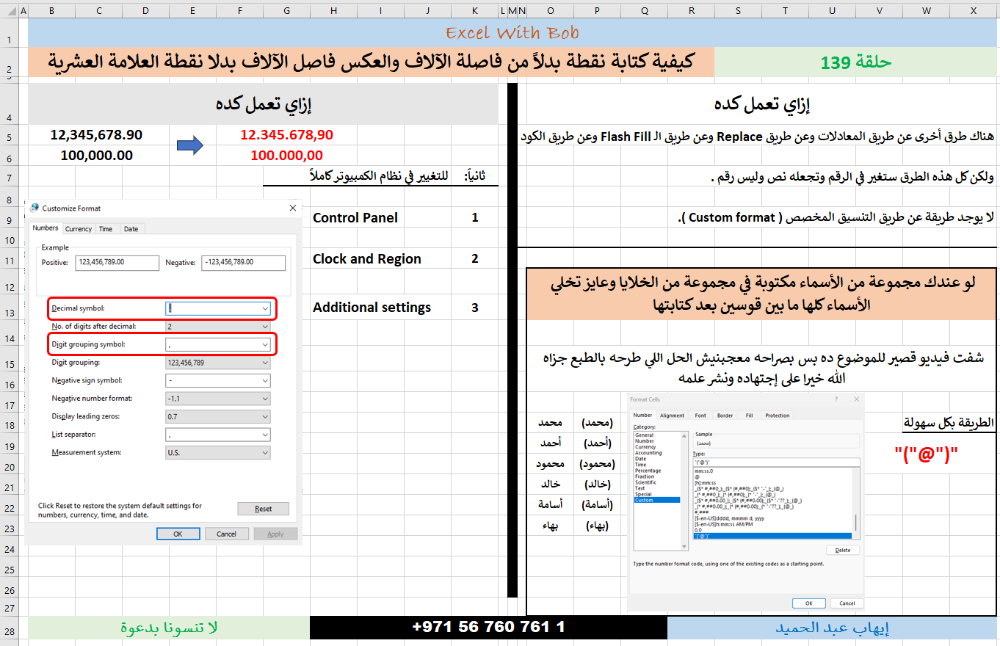Select Custom in the Category list
Viewport: 1000px width, 646px height.
pos(657,500)
